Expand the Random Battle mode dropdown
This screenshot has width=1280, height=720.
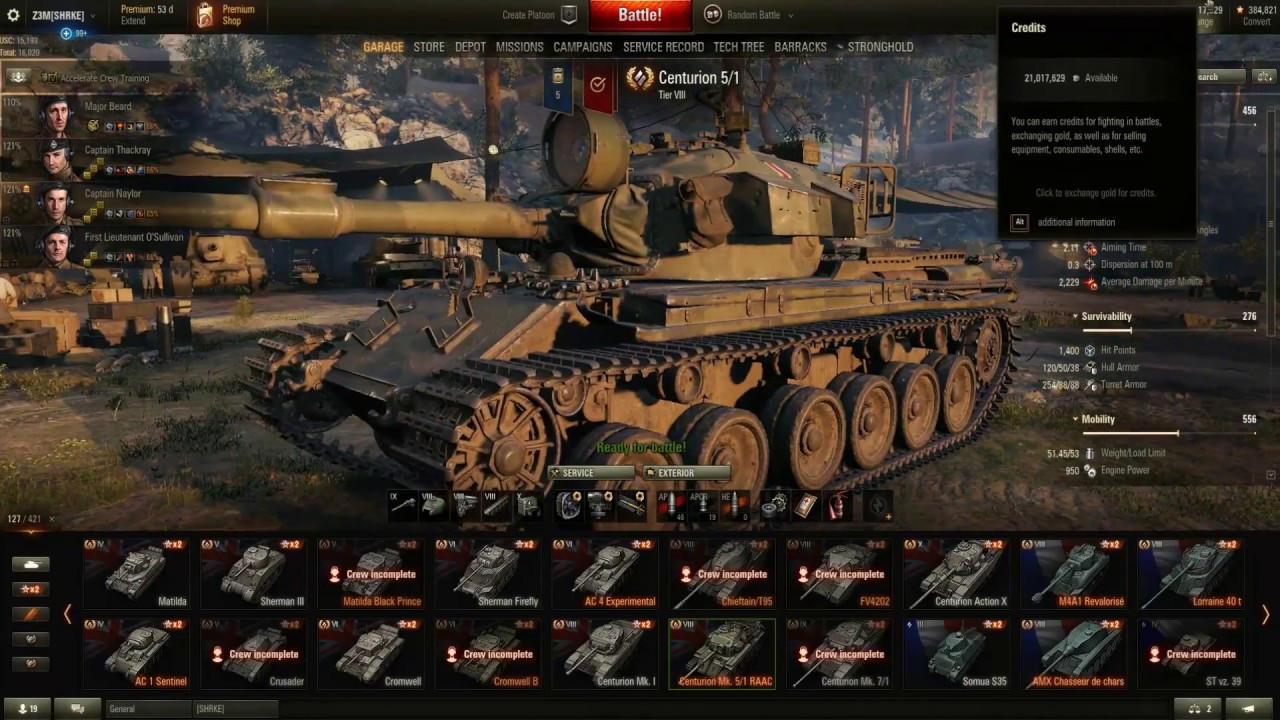750,15
